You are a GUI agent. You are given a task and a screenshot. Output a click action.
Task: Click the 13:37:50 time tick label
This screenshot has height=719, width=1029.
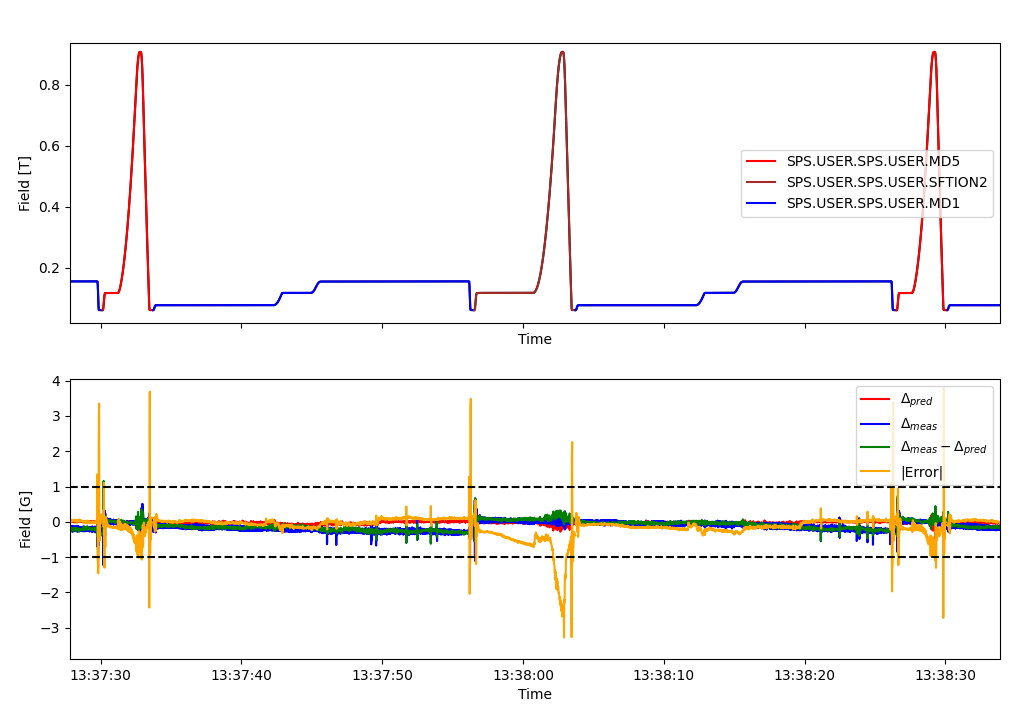(383, 676)
